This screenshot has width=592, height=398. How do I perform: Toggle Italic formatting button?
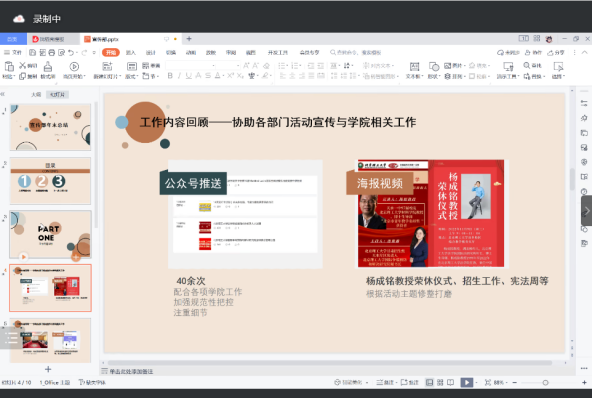tap(179, 76)
